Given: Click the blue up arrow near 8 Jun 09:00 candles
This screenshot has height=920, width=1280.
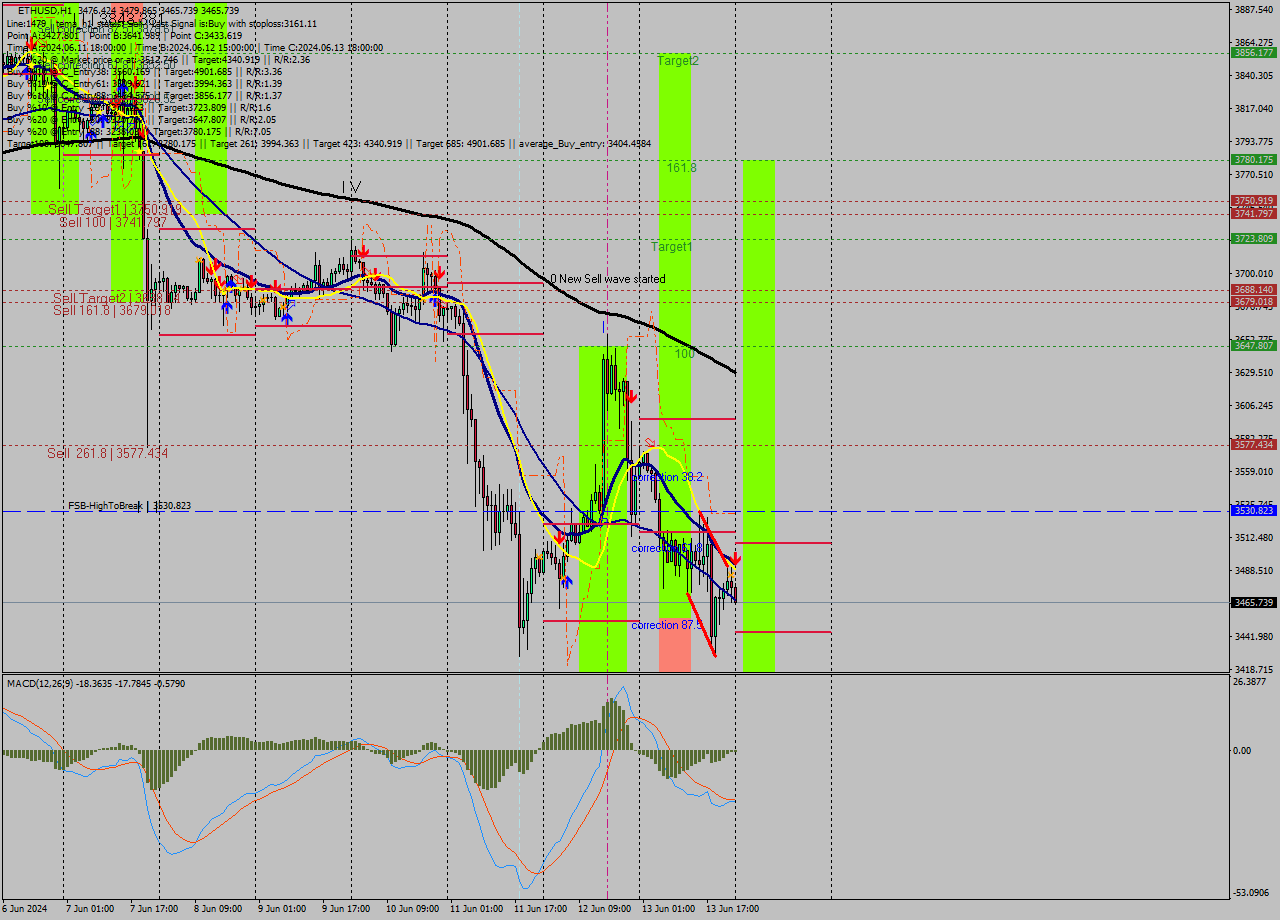Looking at the screenshot, I should pos(231,284).
